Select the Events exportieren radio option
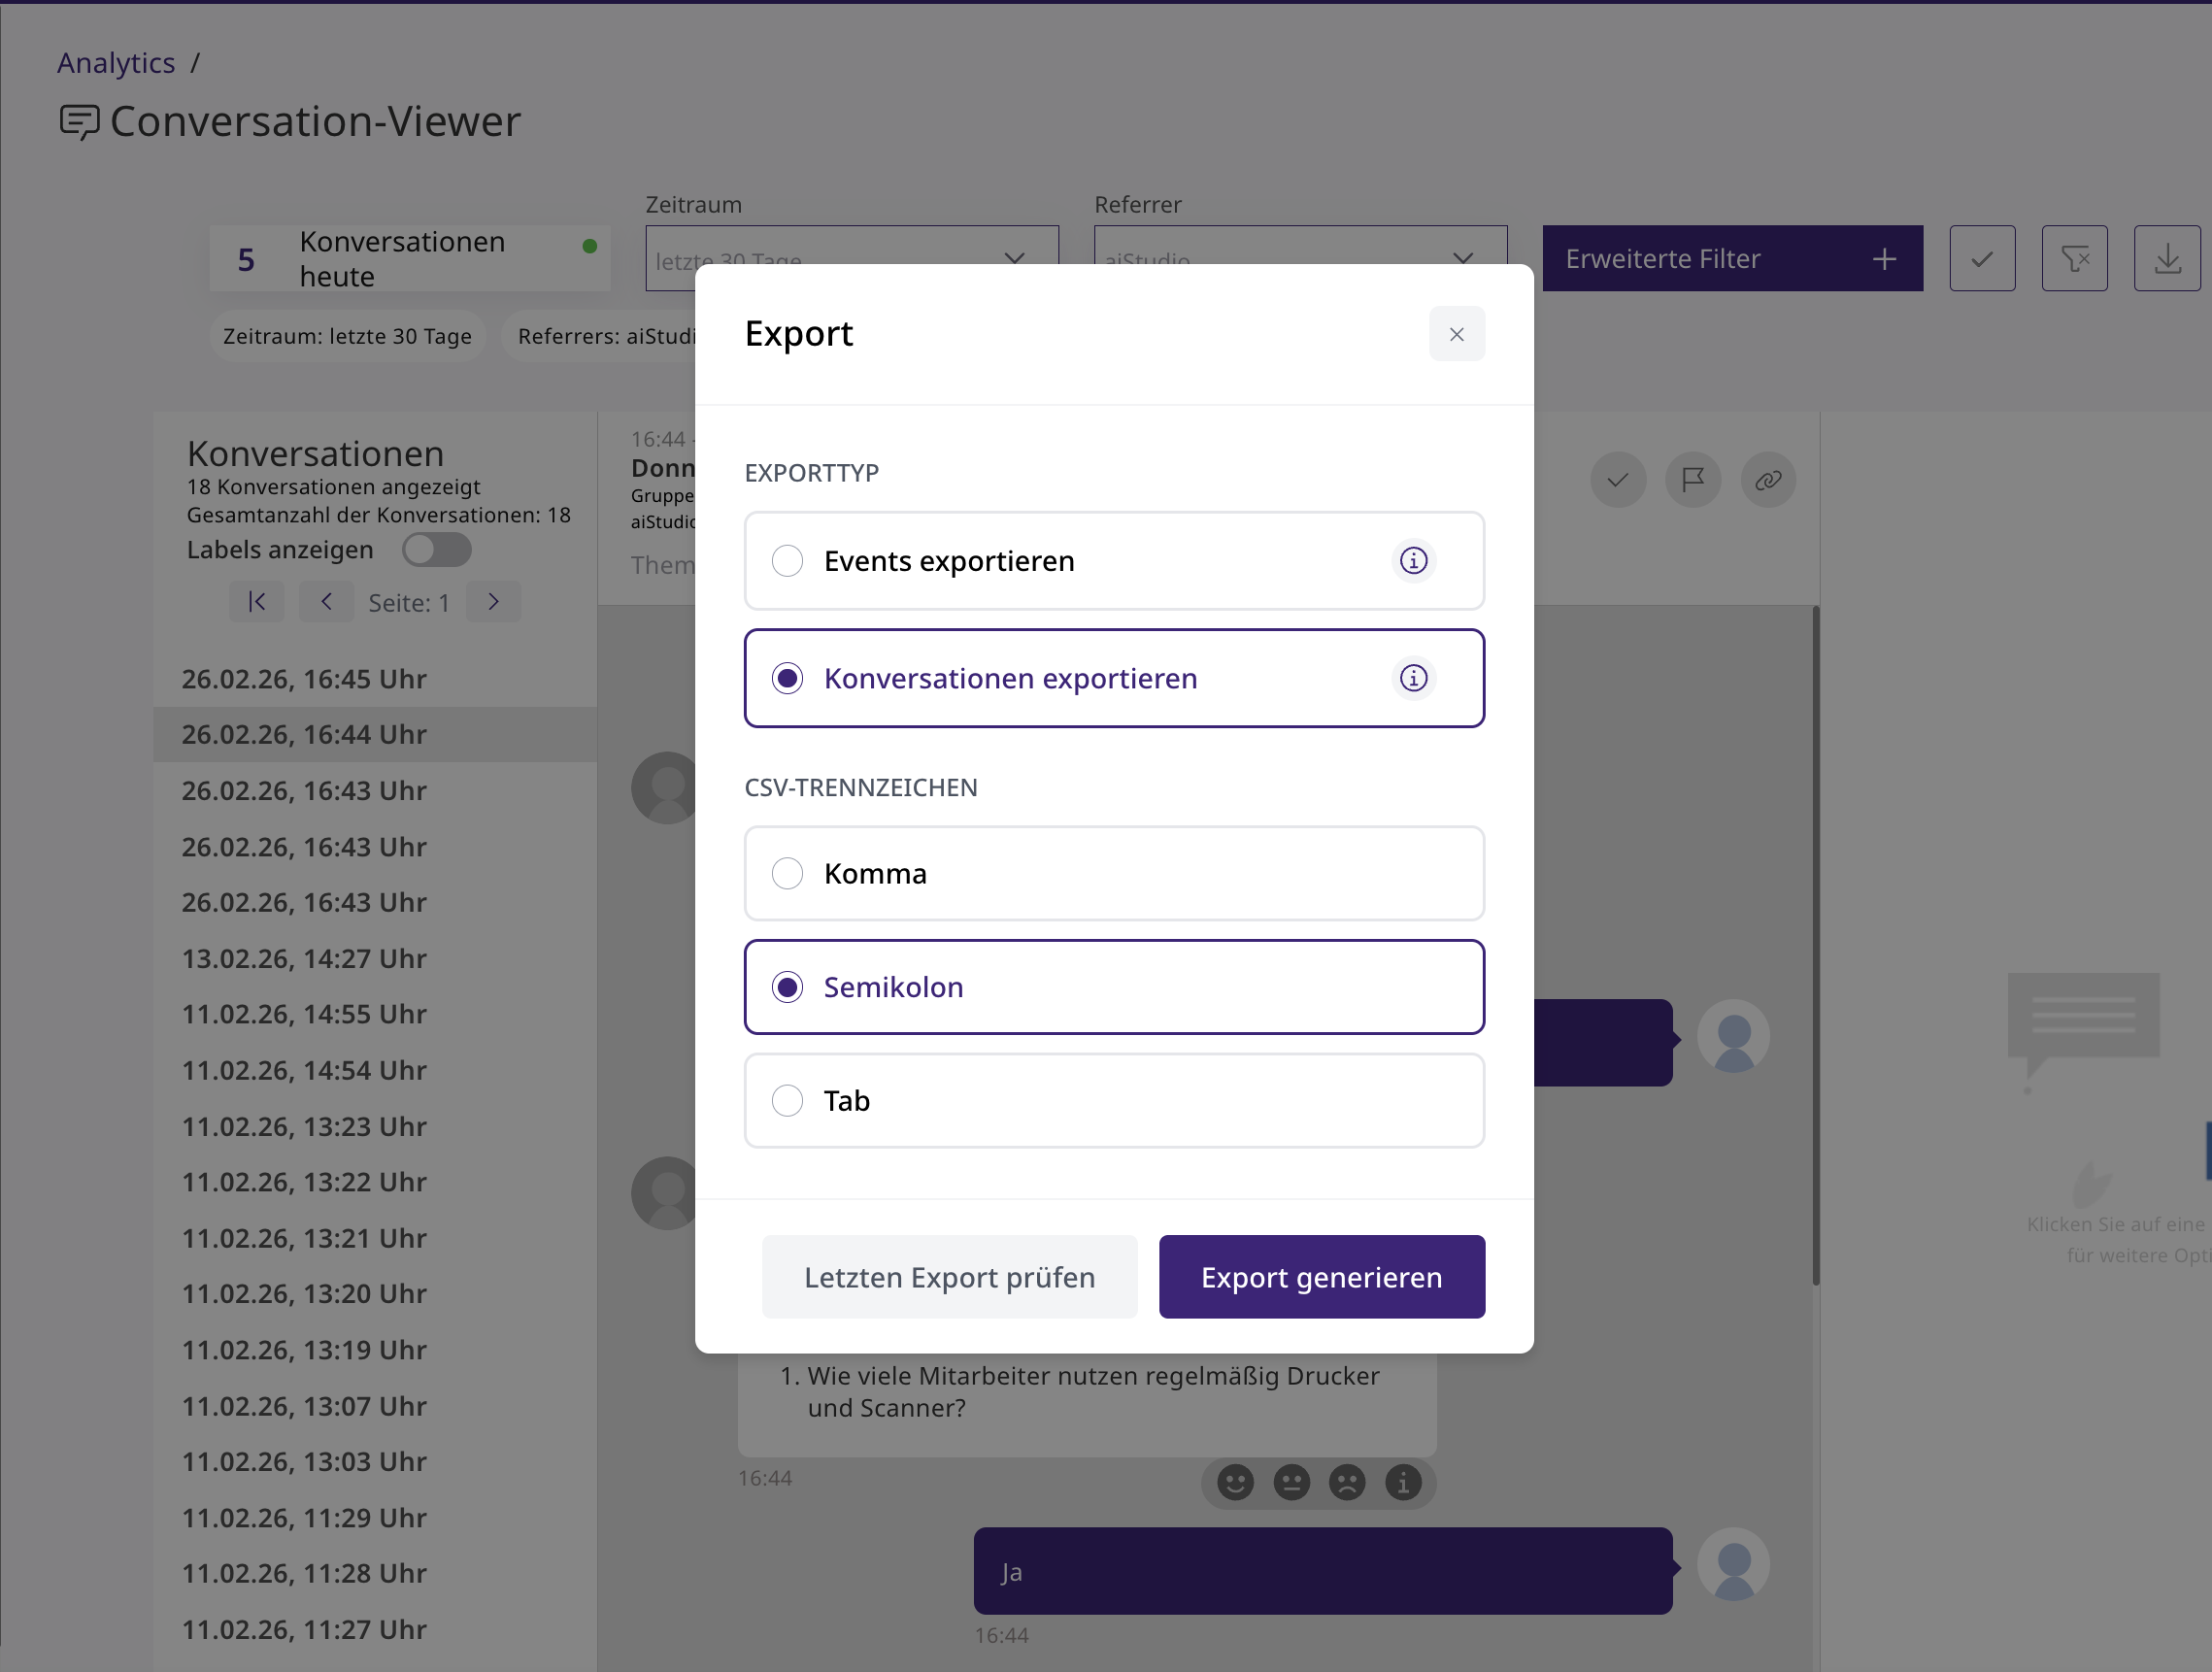The image size is (2212, 1672). point(788,561)
